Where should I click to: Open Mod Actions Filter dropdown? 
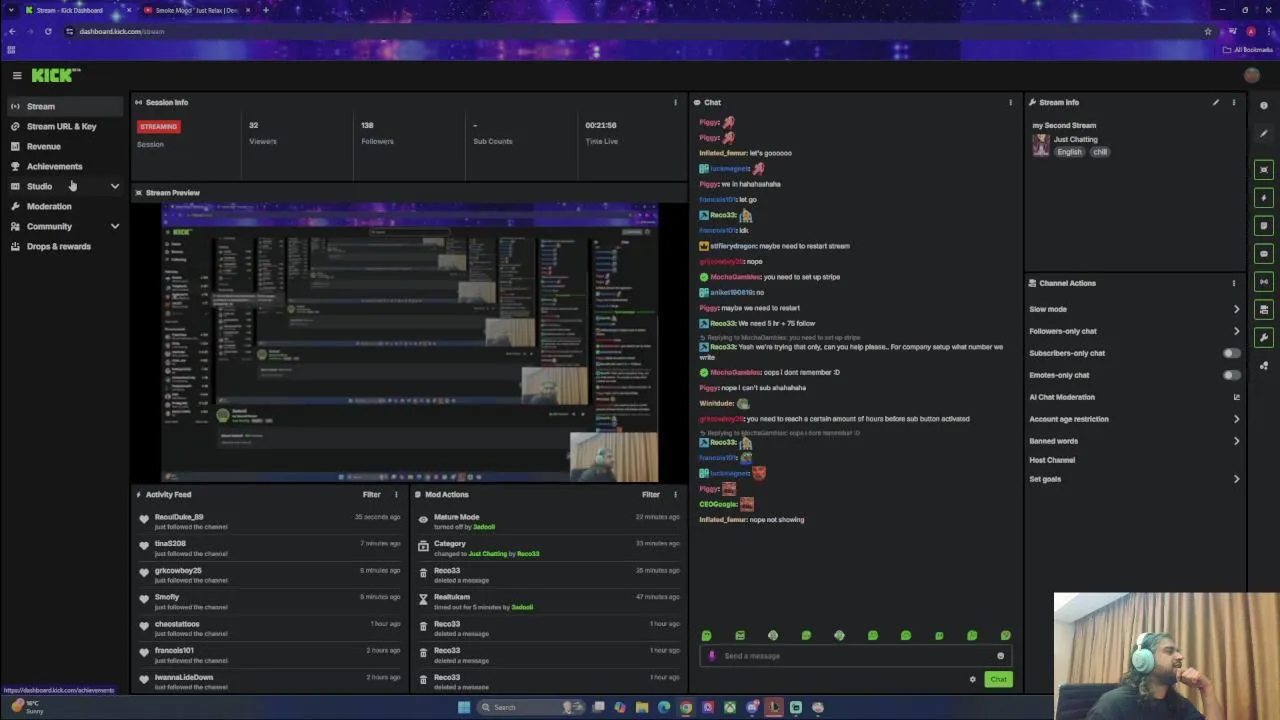tap(651, 494)
